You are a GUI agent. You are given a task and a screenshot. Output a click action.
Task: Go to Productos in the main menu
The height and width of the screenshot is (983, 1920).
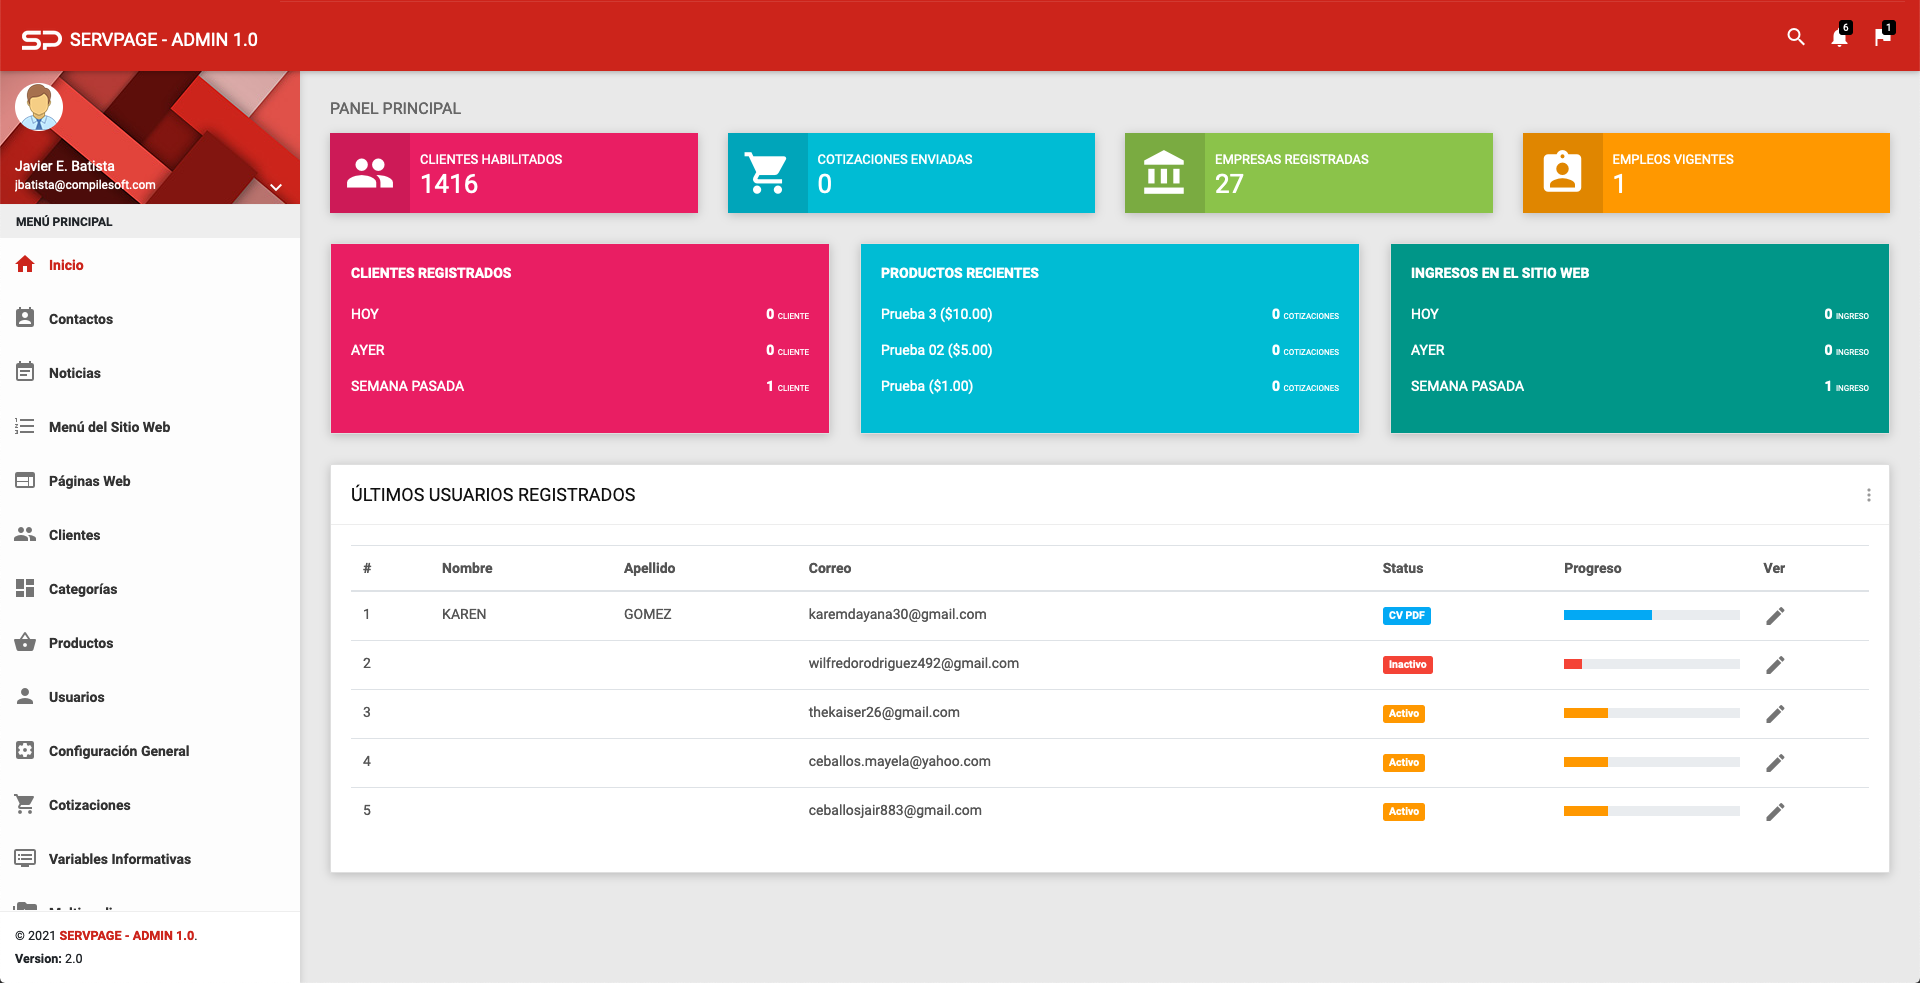tap(80, 643)
